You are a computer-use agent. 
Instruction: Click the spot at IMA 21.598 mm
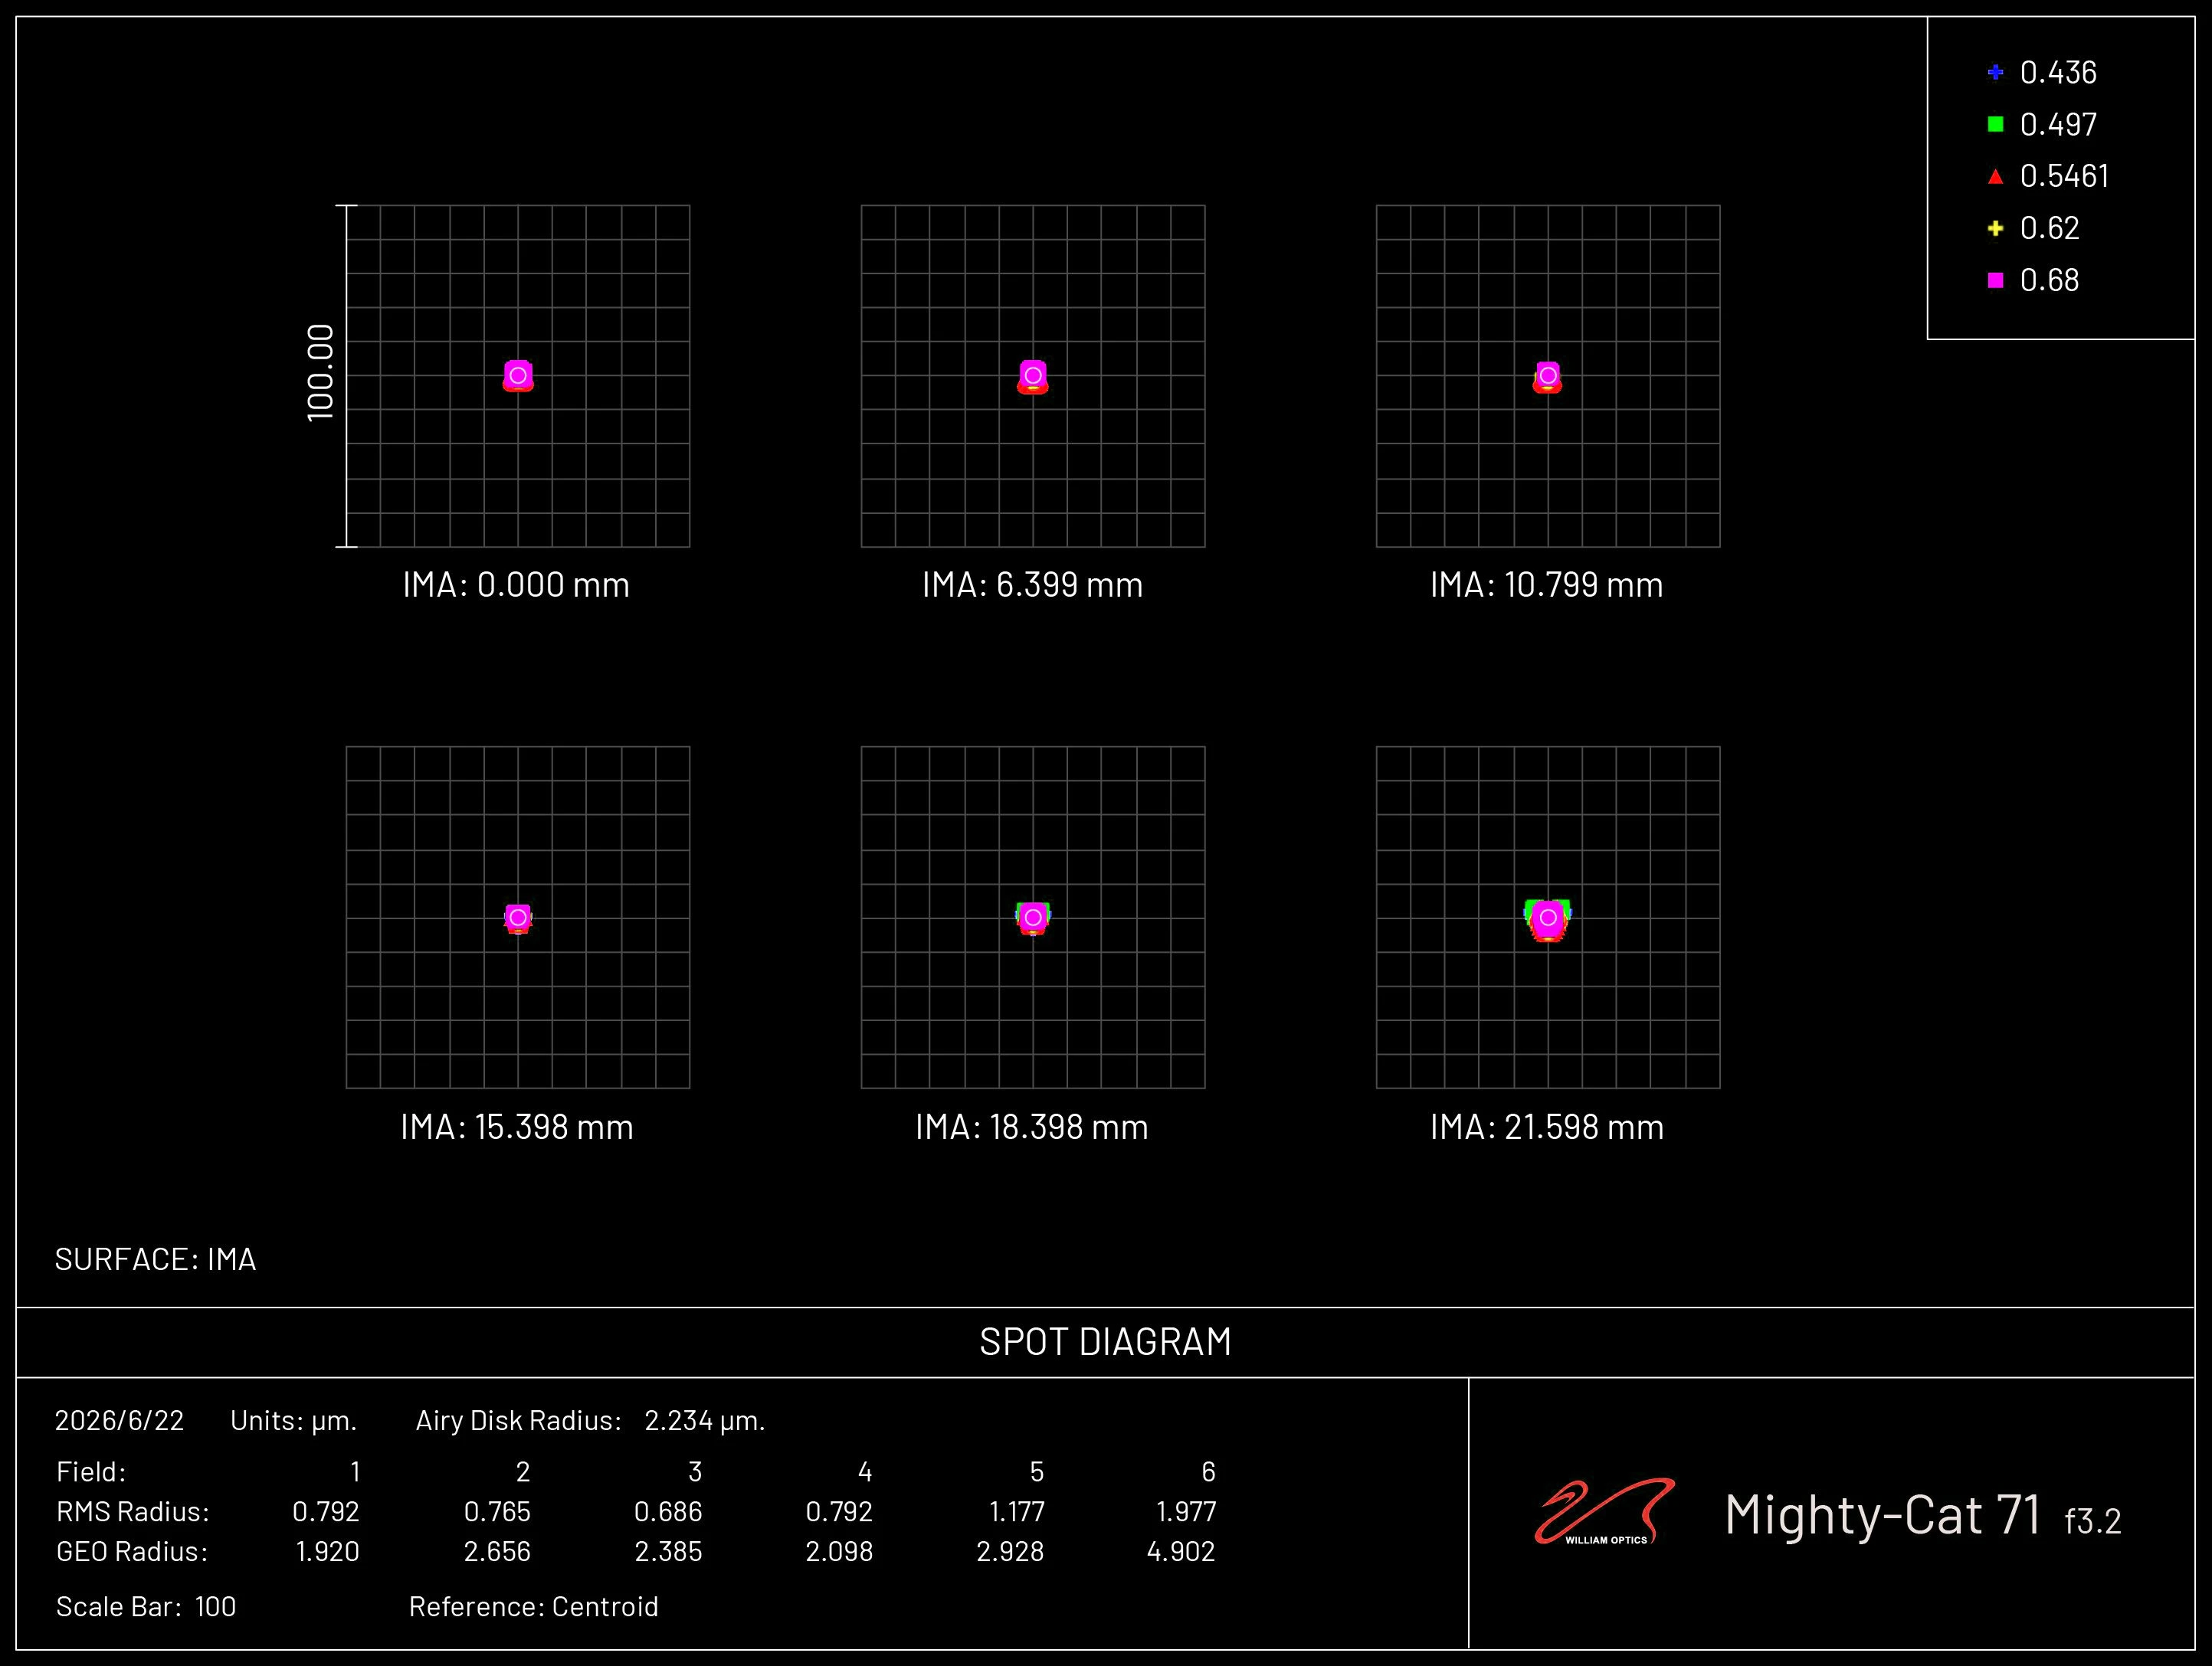[1548, 921]
